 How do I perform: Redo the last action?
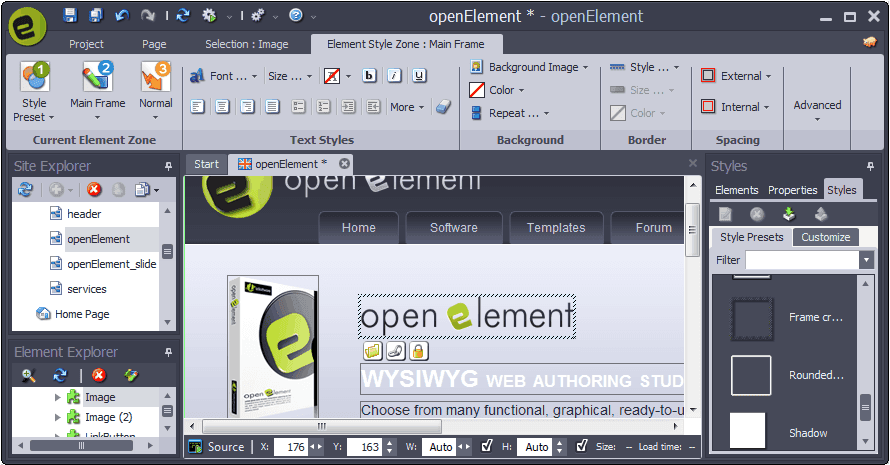[148, 15]
